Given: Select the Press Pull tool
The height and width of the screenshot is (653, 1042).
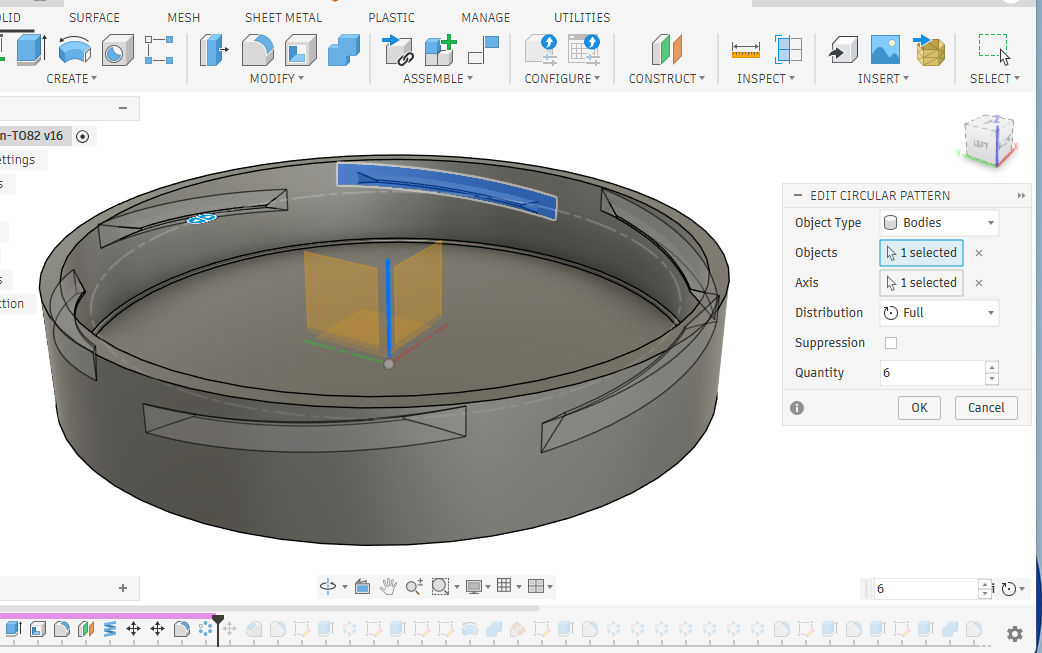Looking at the screenshot, I should 214,49.
